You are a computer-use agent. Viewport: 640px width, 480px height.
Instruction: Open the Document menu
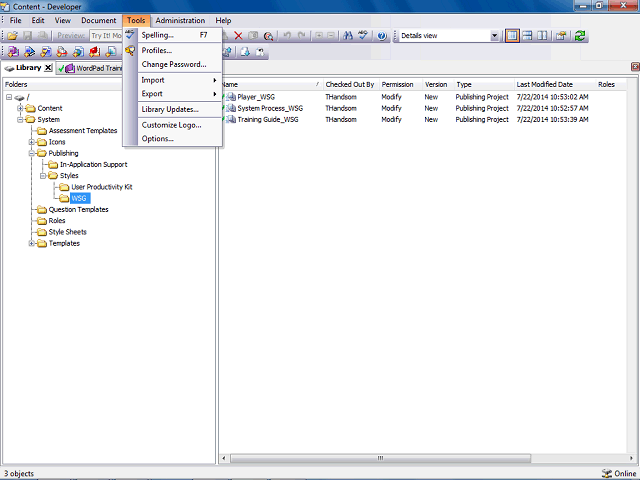[98, 20]
